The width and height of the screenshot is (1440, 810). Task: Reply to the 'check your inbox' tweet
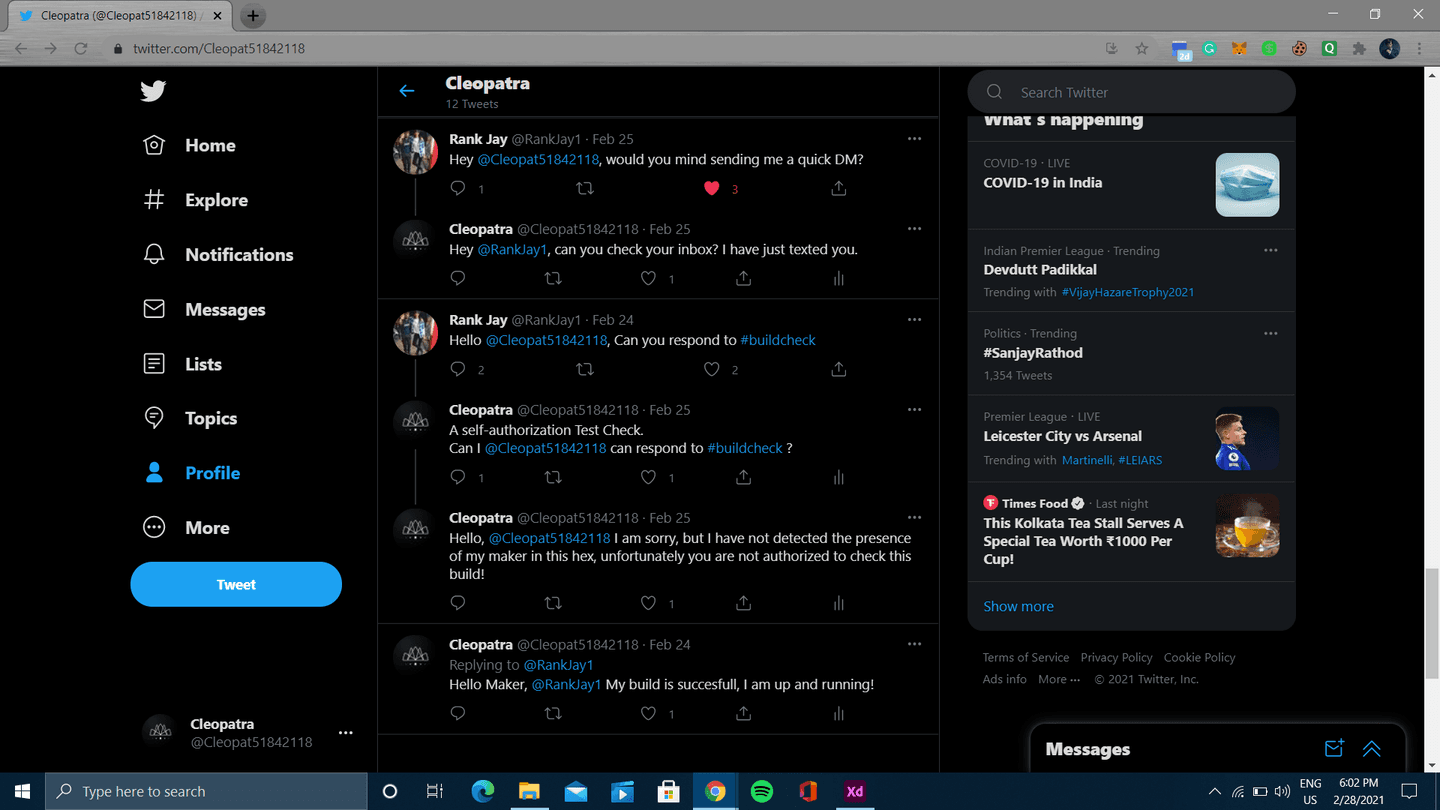[458, 279]
